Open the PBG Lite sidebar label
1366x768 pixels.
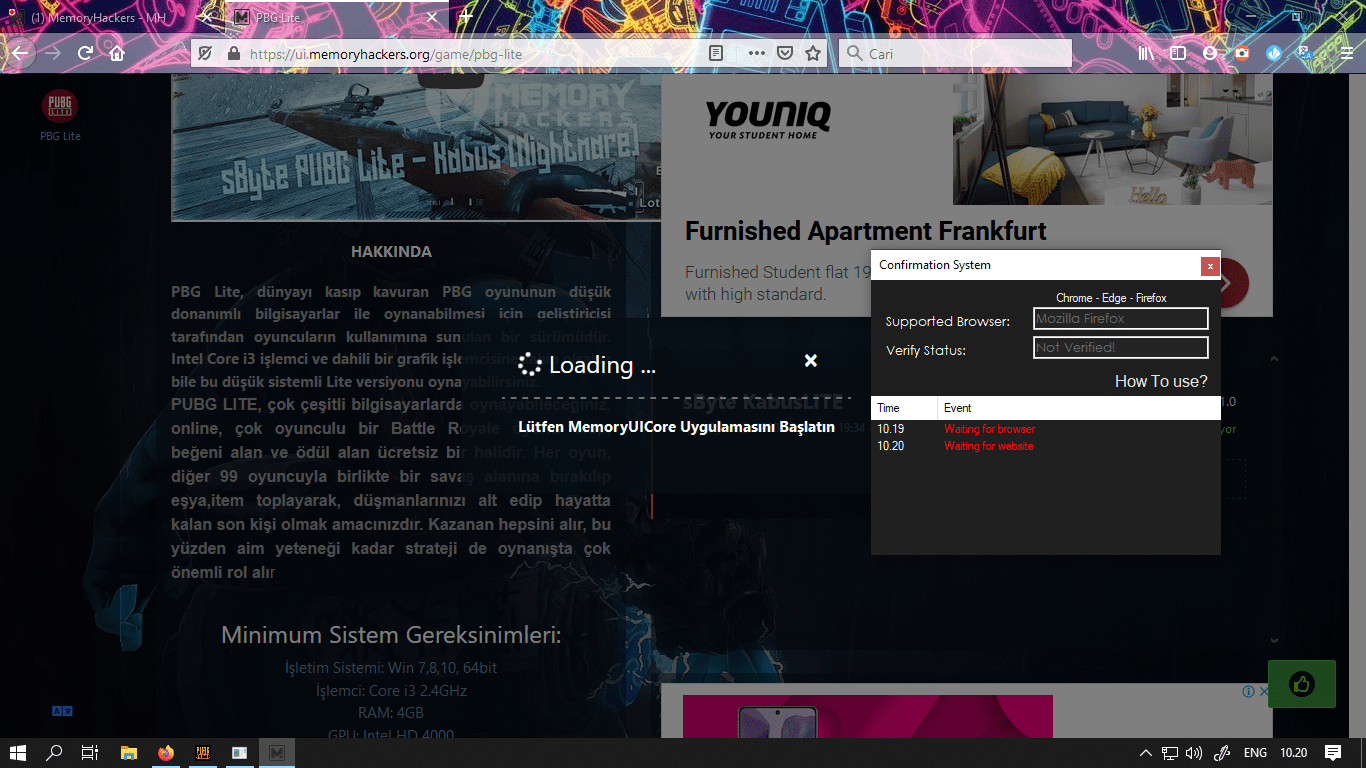pyautogui.click(x=60, y=136)
